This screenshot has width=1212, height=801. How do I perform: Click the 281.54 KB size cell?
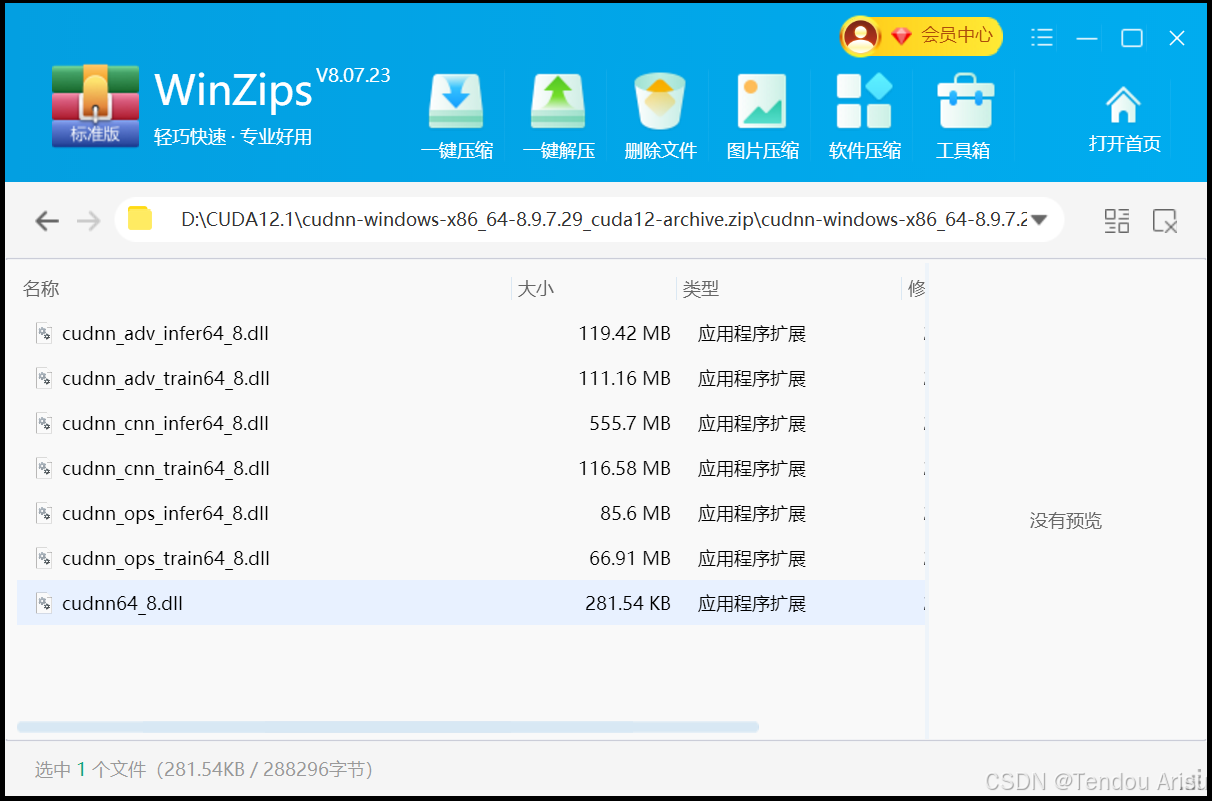point(628,603)
